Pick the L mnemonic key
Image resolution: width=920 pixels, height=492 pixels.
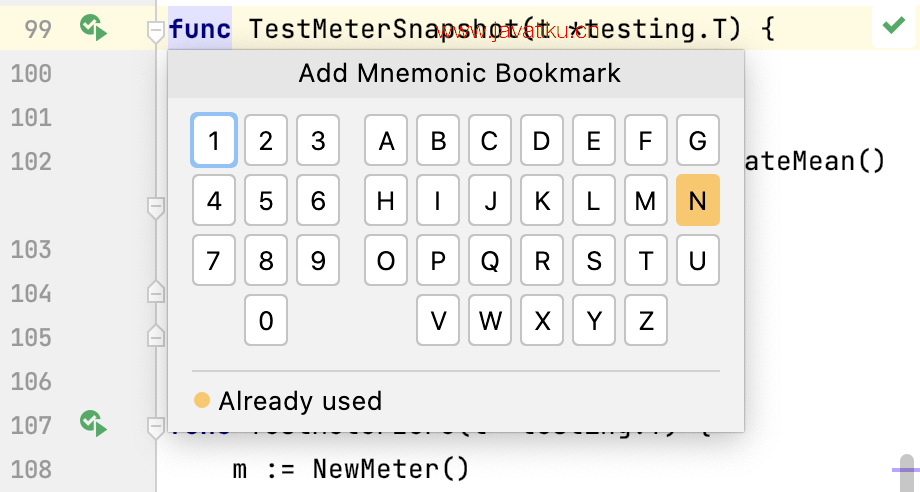[x=594, y=200]
